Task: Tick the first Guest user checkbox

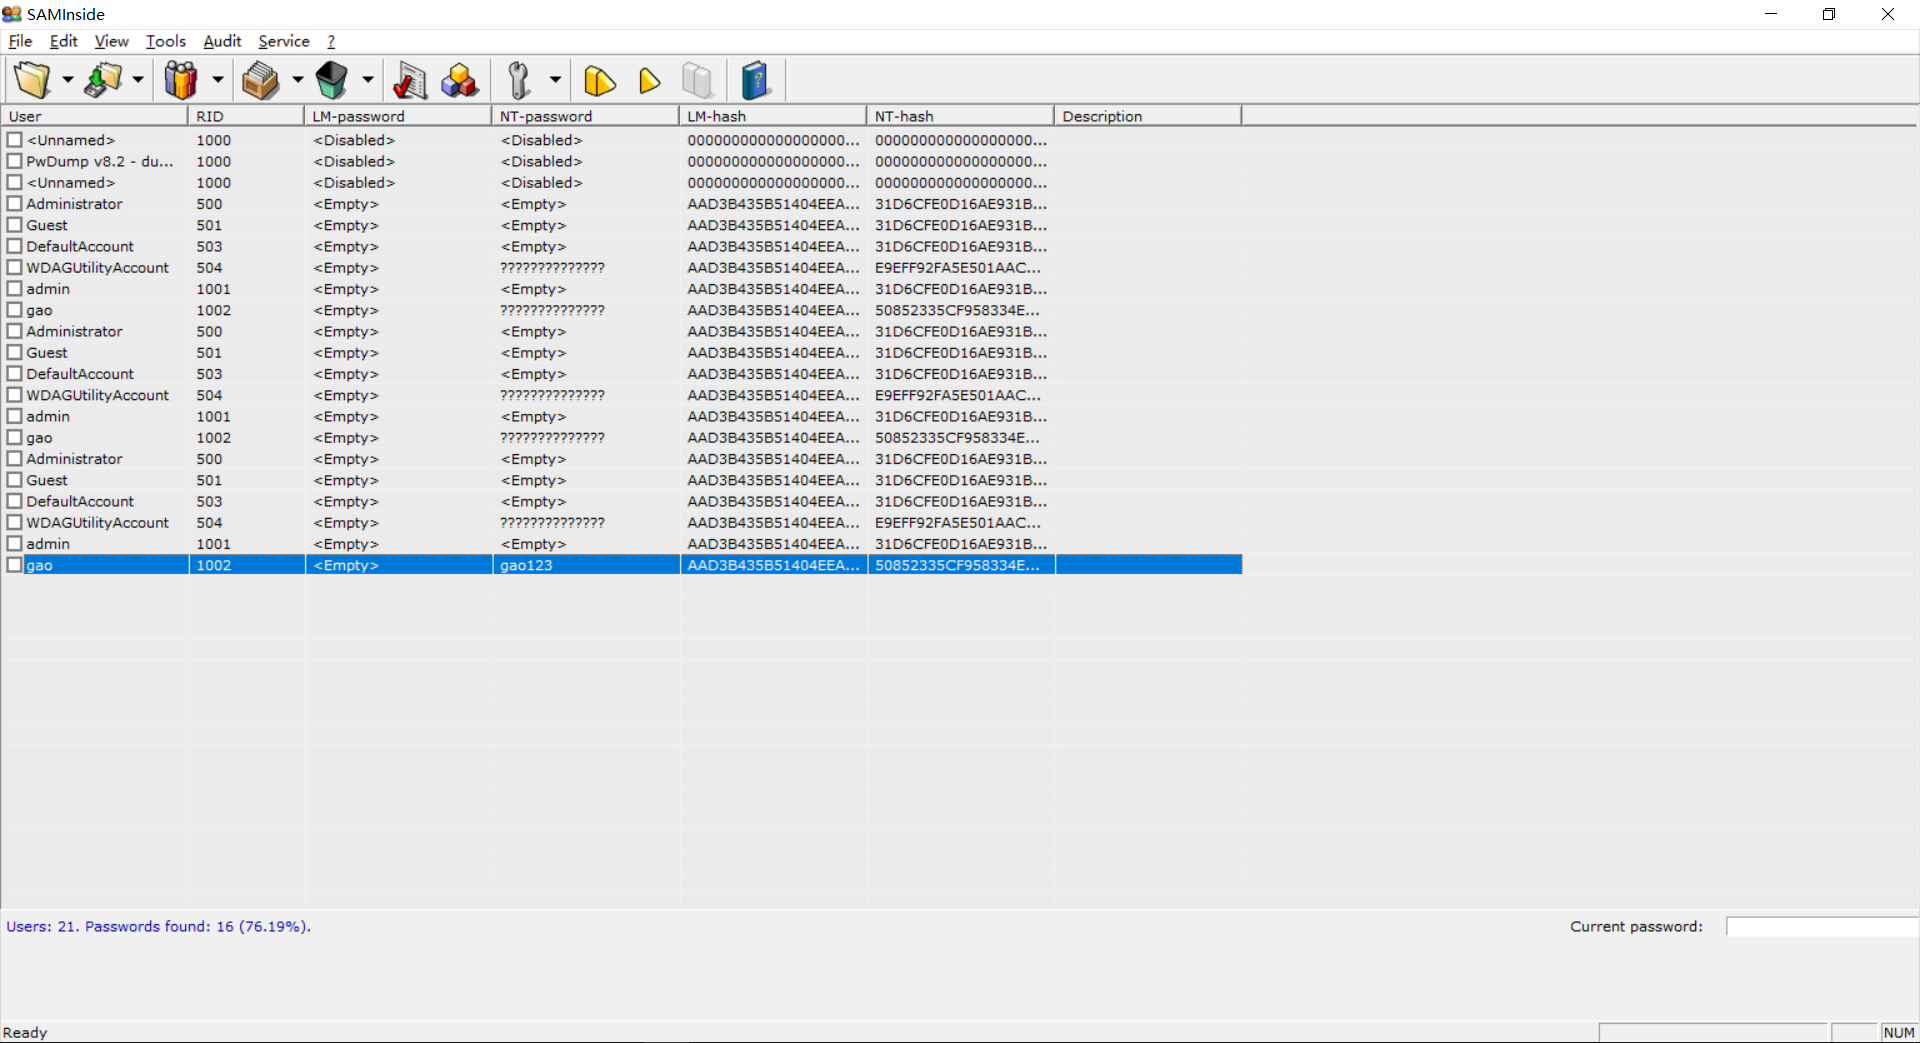Action: point(15,225)
